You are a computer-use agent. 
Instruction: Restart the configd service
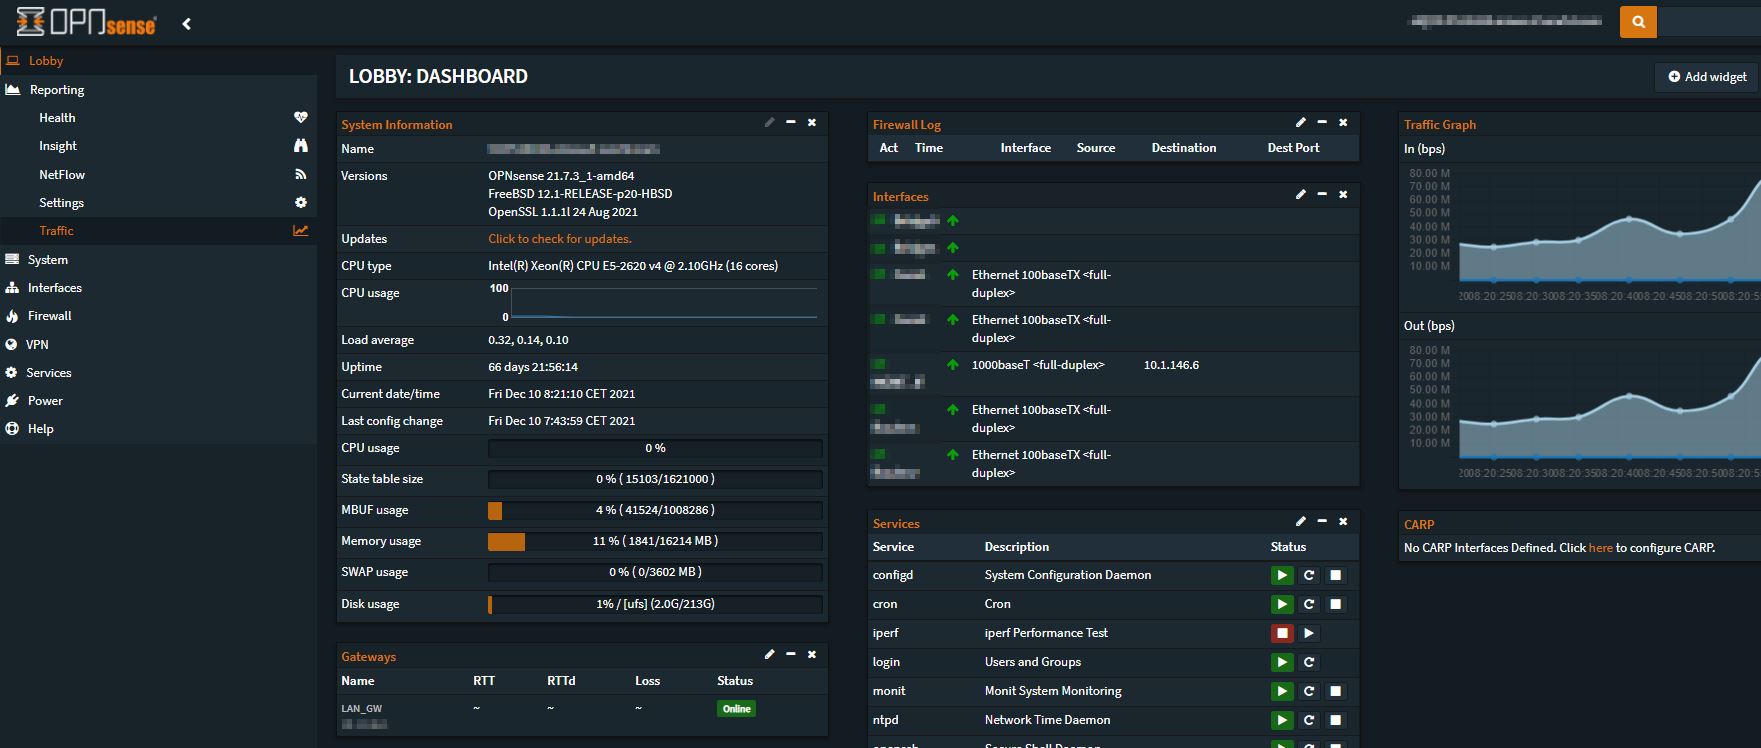(1309, 575)
